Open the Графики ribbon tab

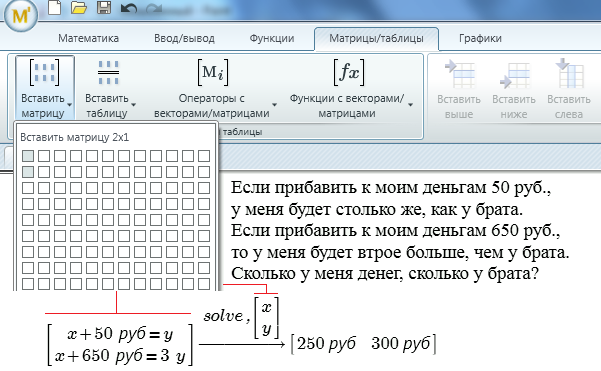point(480,38)
